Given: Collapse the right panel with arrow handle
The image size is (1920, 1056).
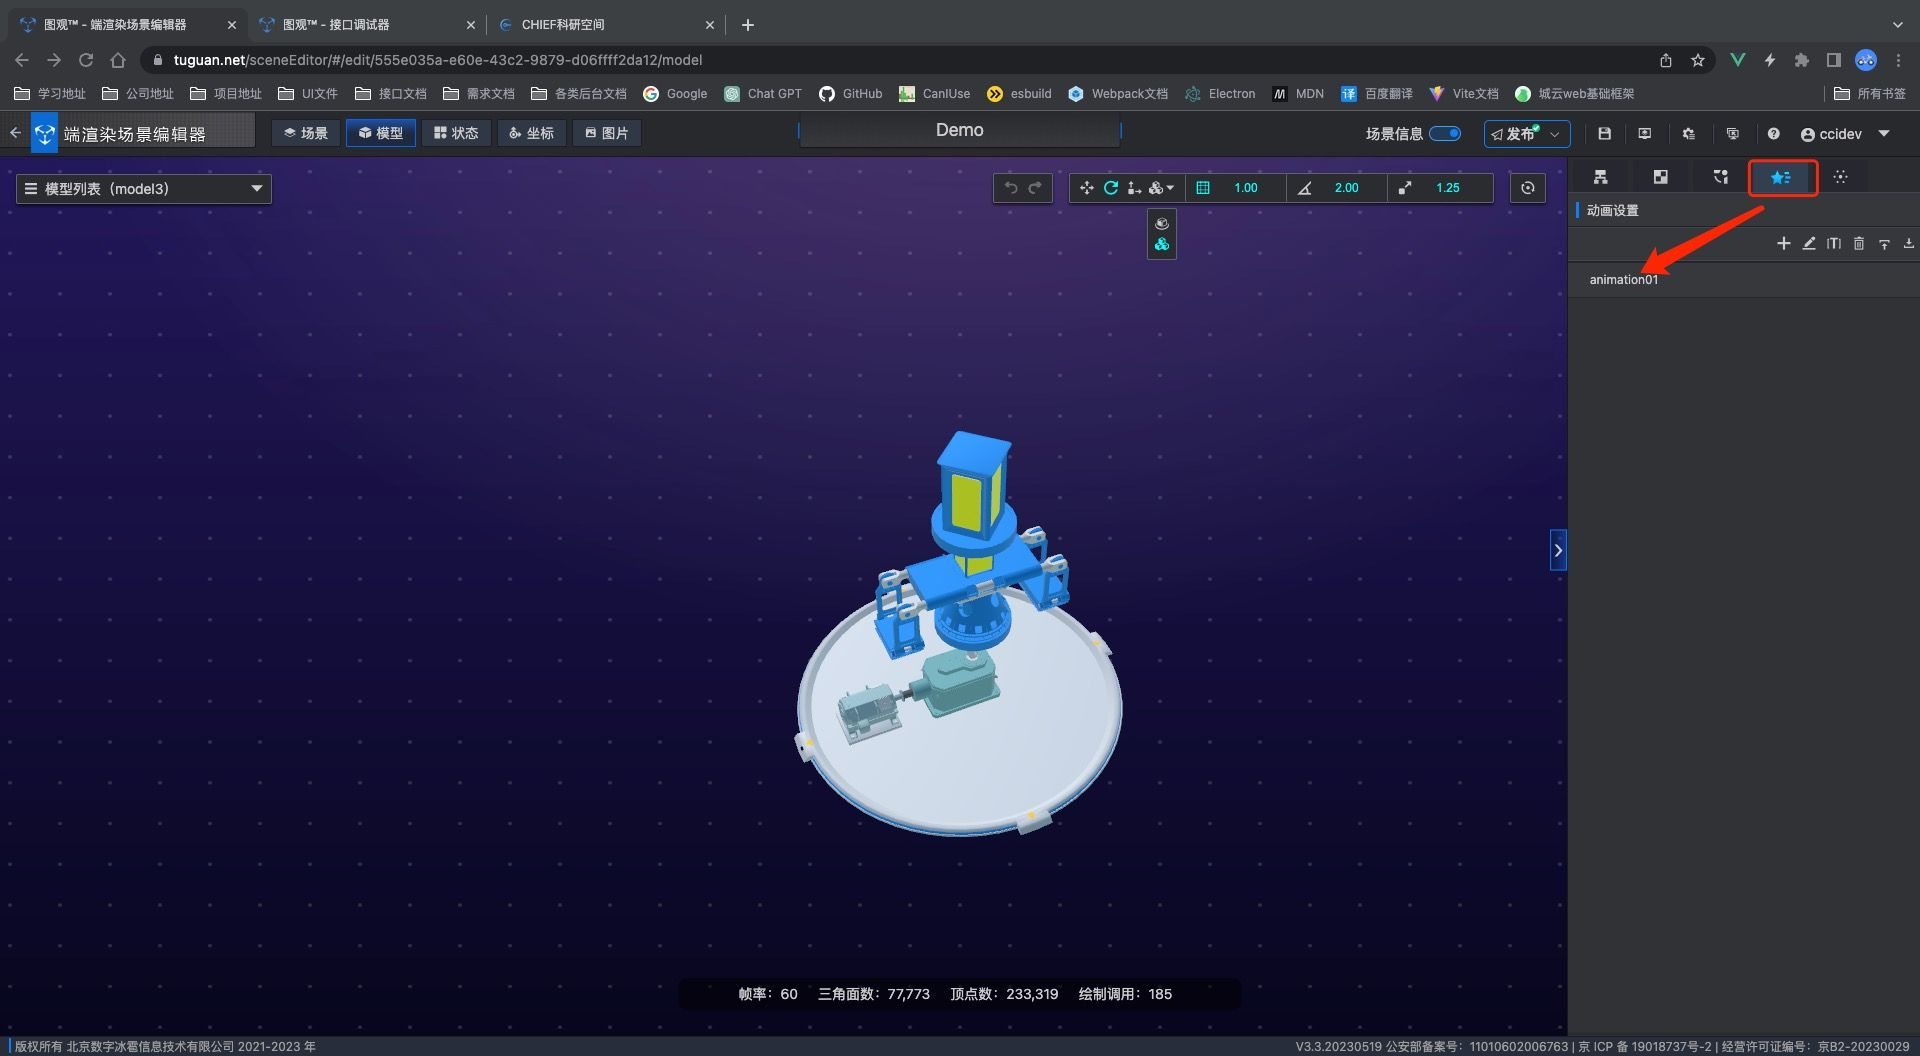Looking at the screenshot, I should pos(1557,550).
